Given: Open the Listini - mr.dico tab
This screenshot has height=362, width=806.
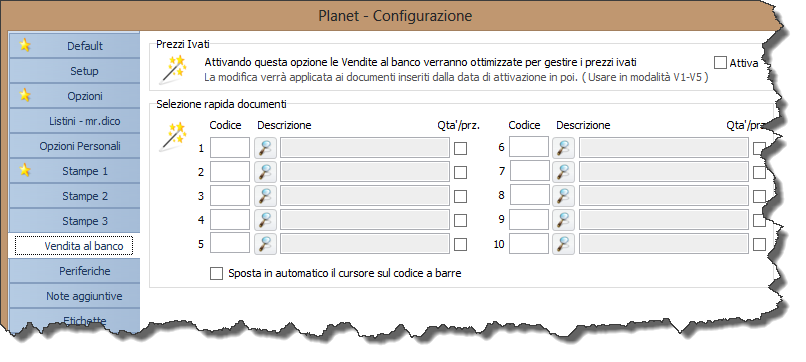Looking at the screenshot, I should (x=75, y=121).
